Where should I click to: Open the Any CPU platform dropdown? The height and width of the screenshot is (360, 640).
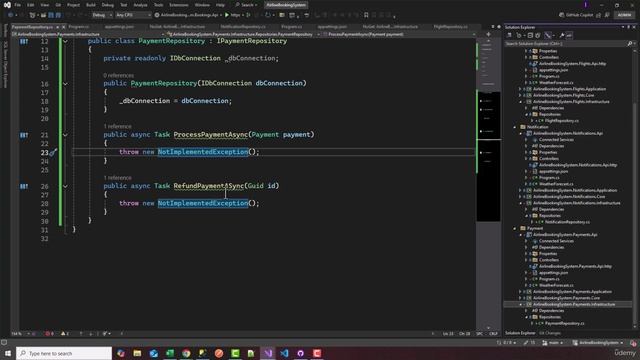pyautogui.click(x=133, y=15)
